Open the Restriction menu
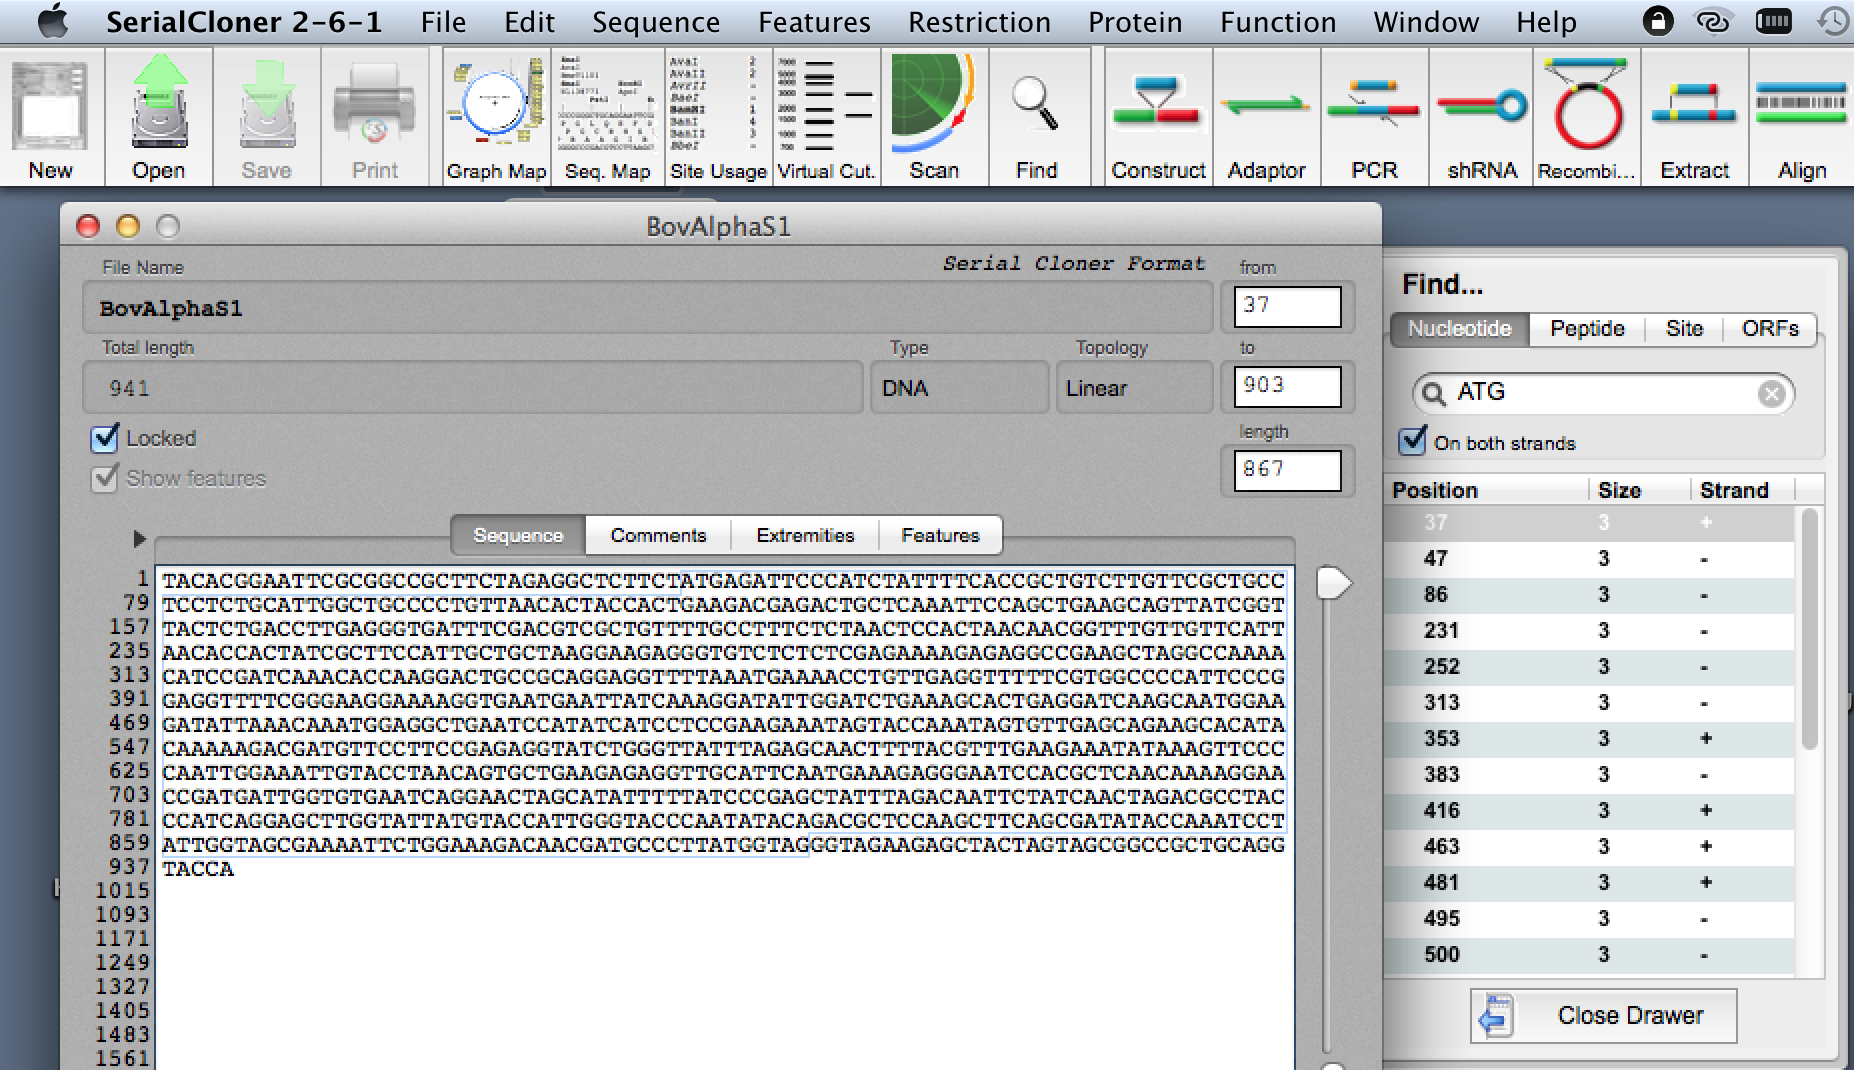The image size is (1854, 1070). (979, 22)
